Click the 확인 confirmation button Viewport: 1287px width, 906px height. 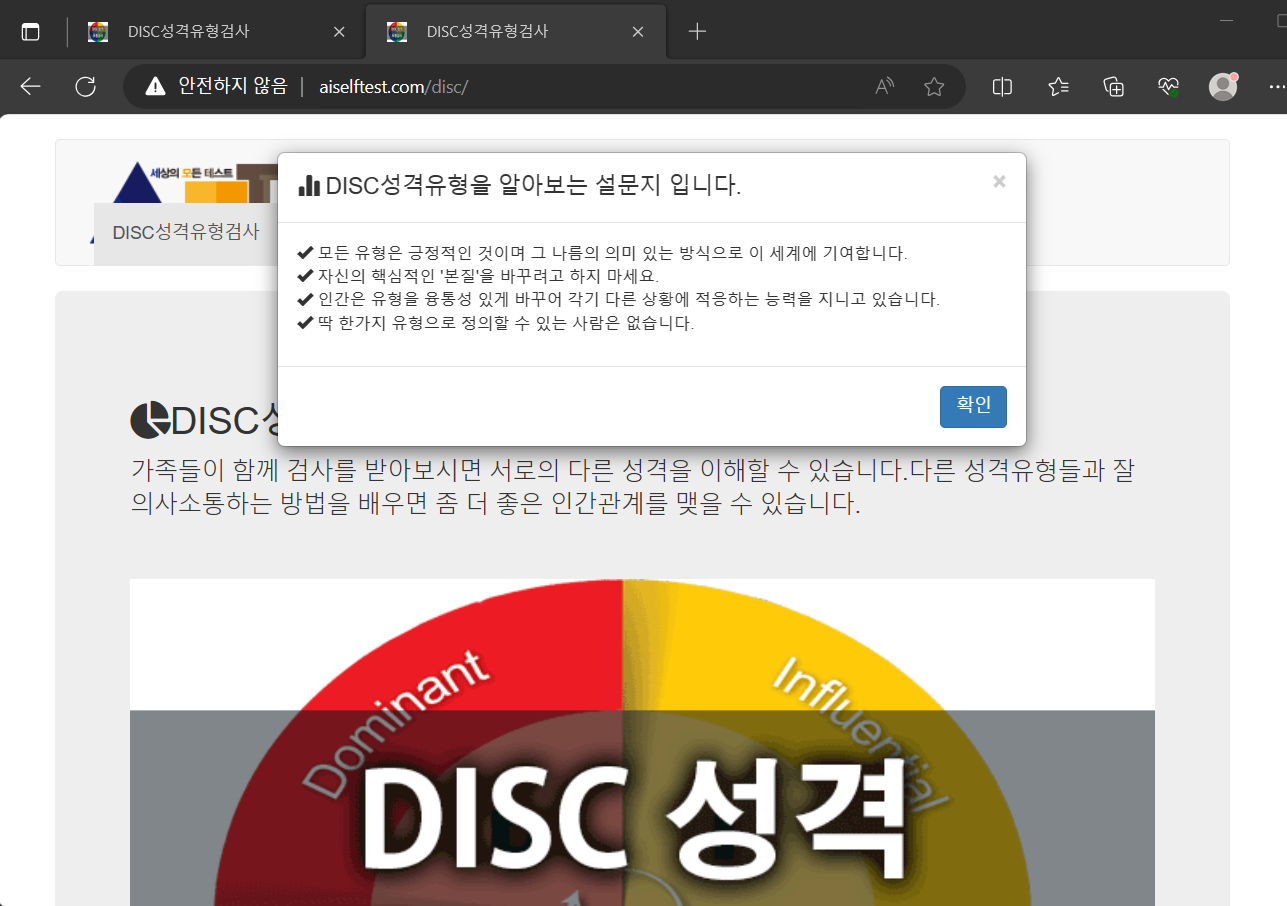coord(972,406)
